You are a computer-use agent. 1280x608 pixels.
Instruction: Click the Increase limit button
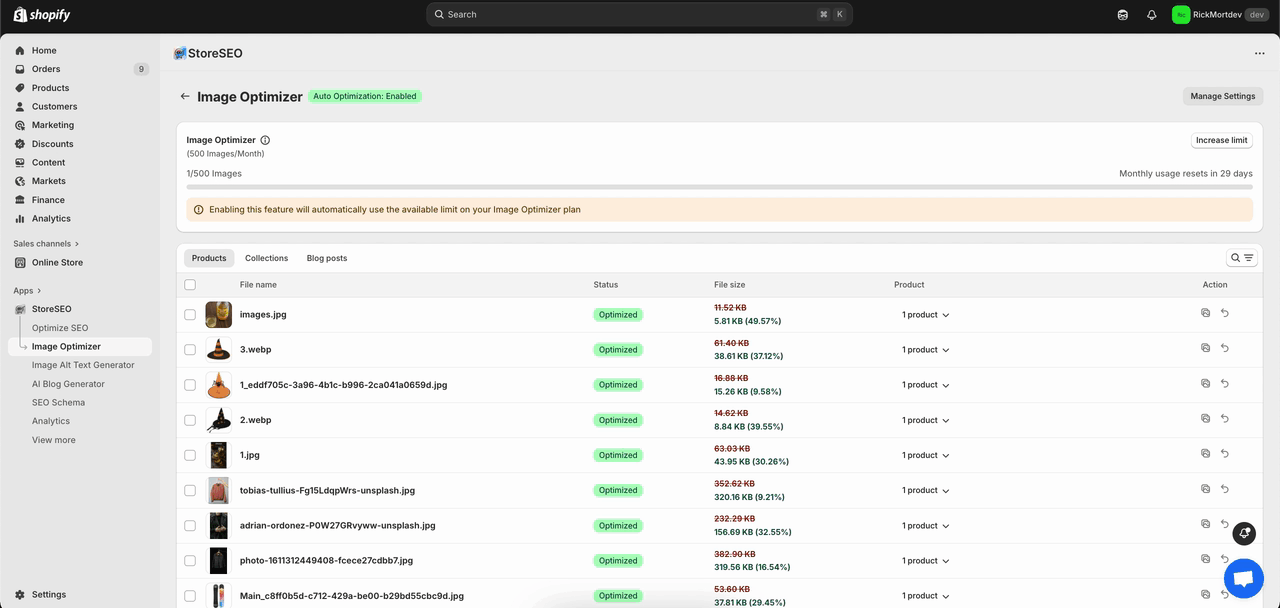pyautogui.click(x=1221, y=141)
